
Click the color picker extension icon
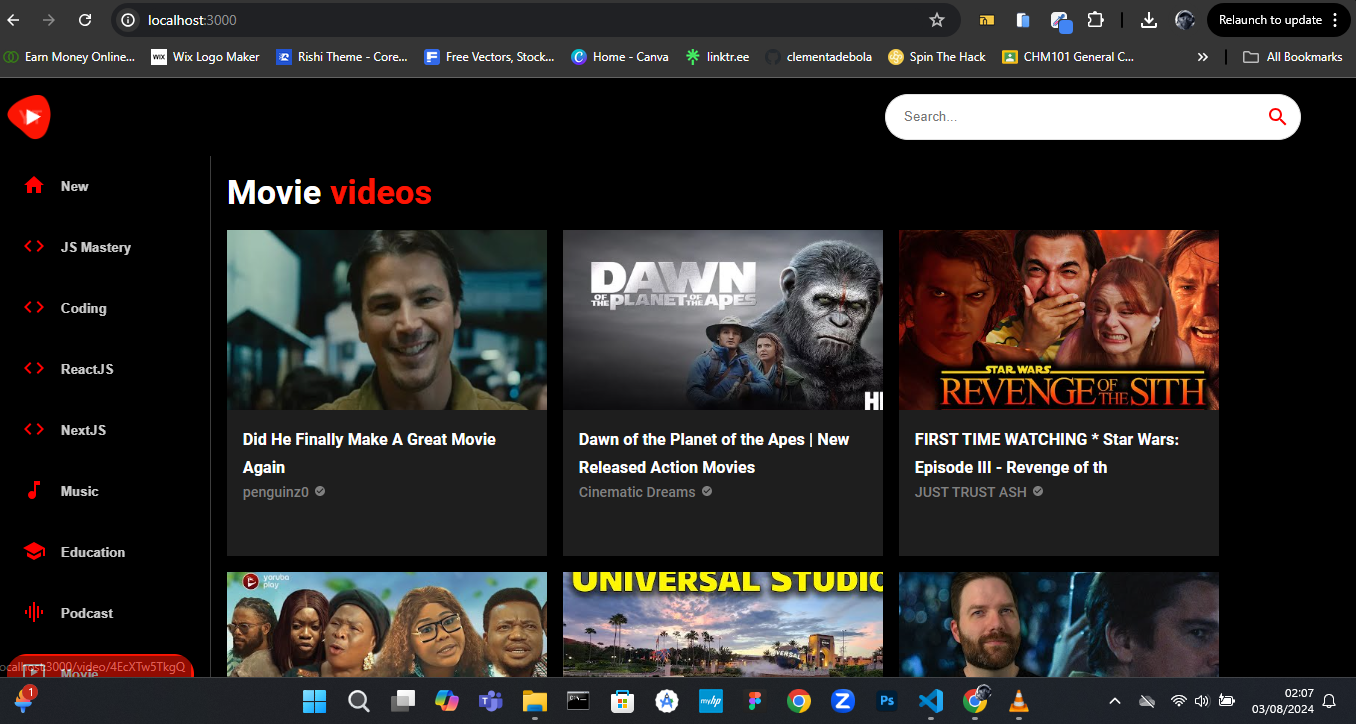[1060, 20]
